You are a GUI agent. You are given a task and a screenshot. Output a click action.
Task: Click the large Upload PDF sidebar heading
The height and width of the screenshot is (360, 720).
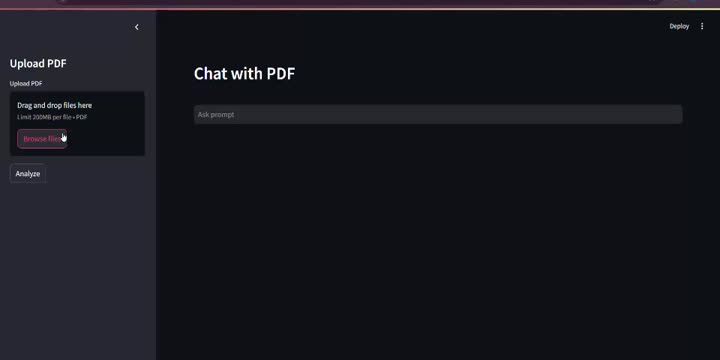38,63
